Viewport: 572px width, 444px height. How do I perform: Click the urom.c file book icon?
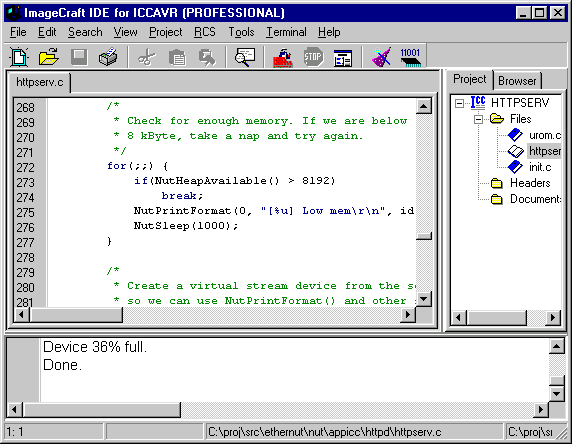coord(515,135)
